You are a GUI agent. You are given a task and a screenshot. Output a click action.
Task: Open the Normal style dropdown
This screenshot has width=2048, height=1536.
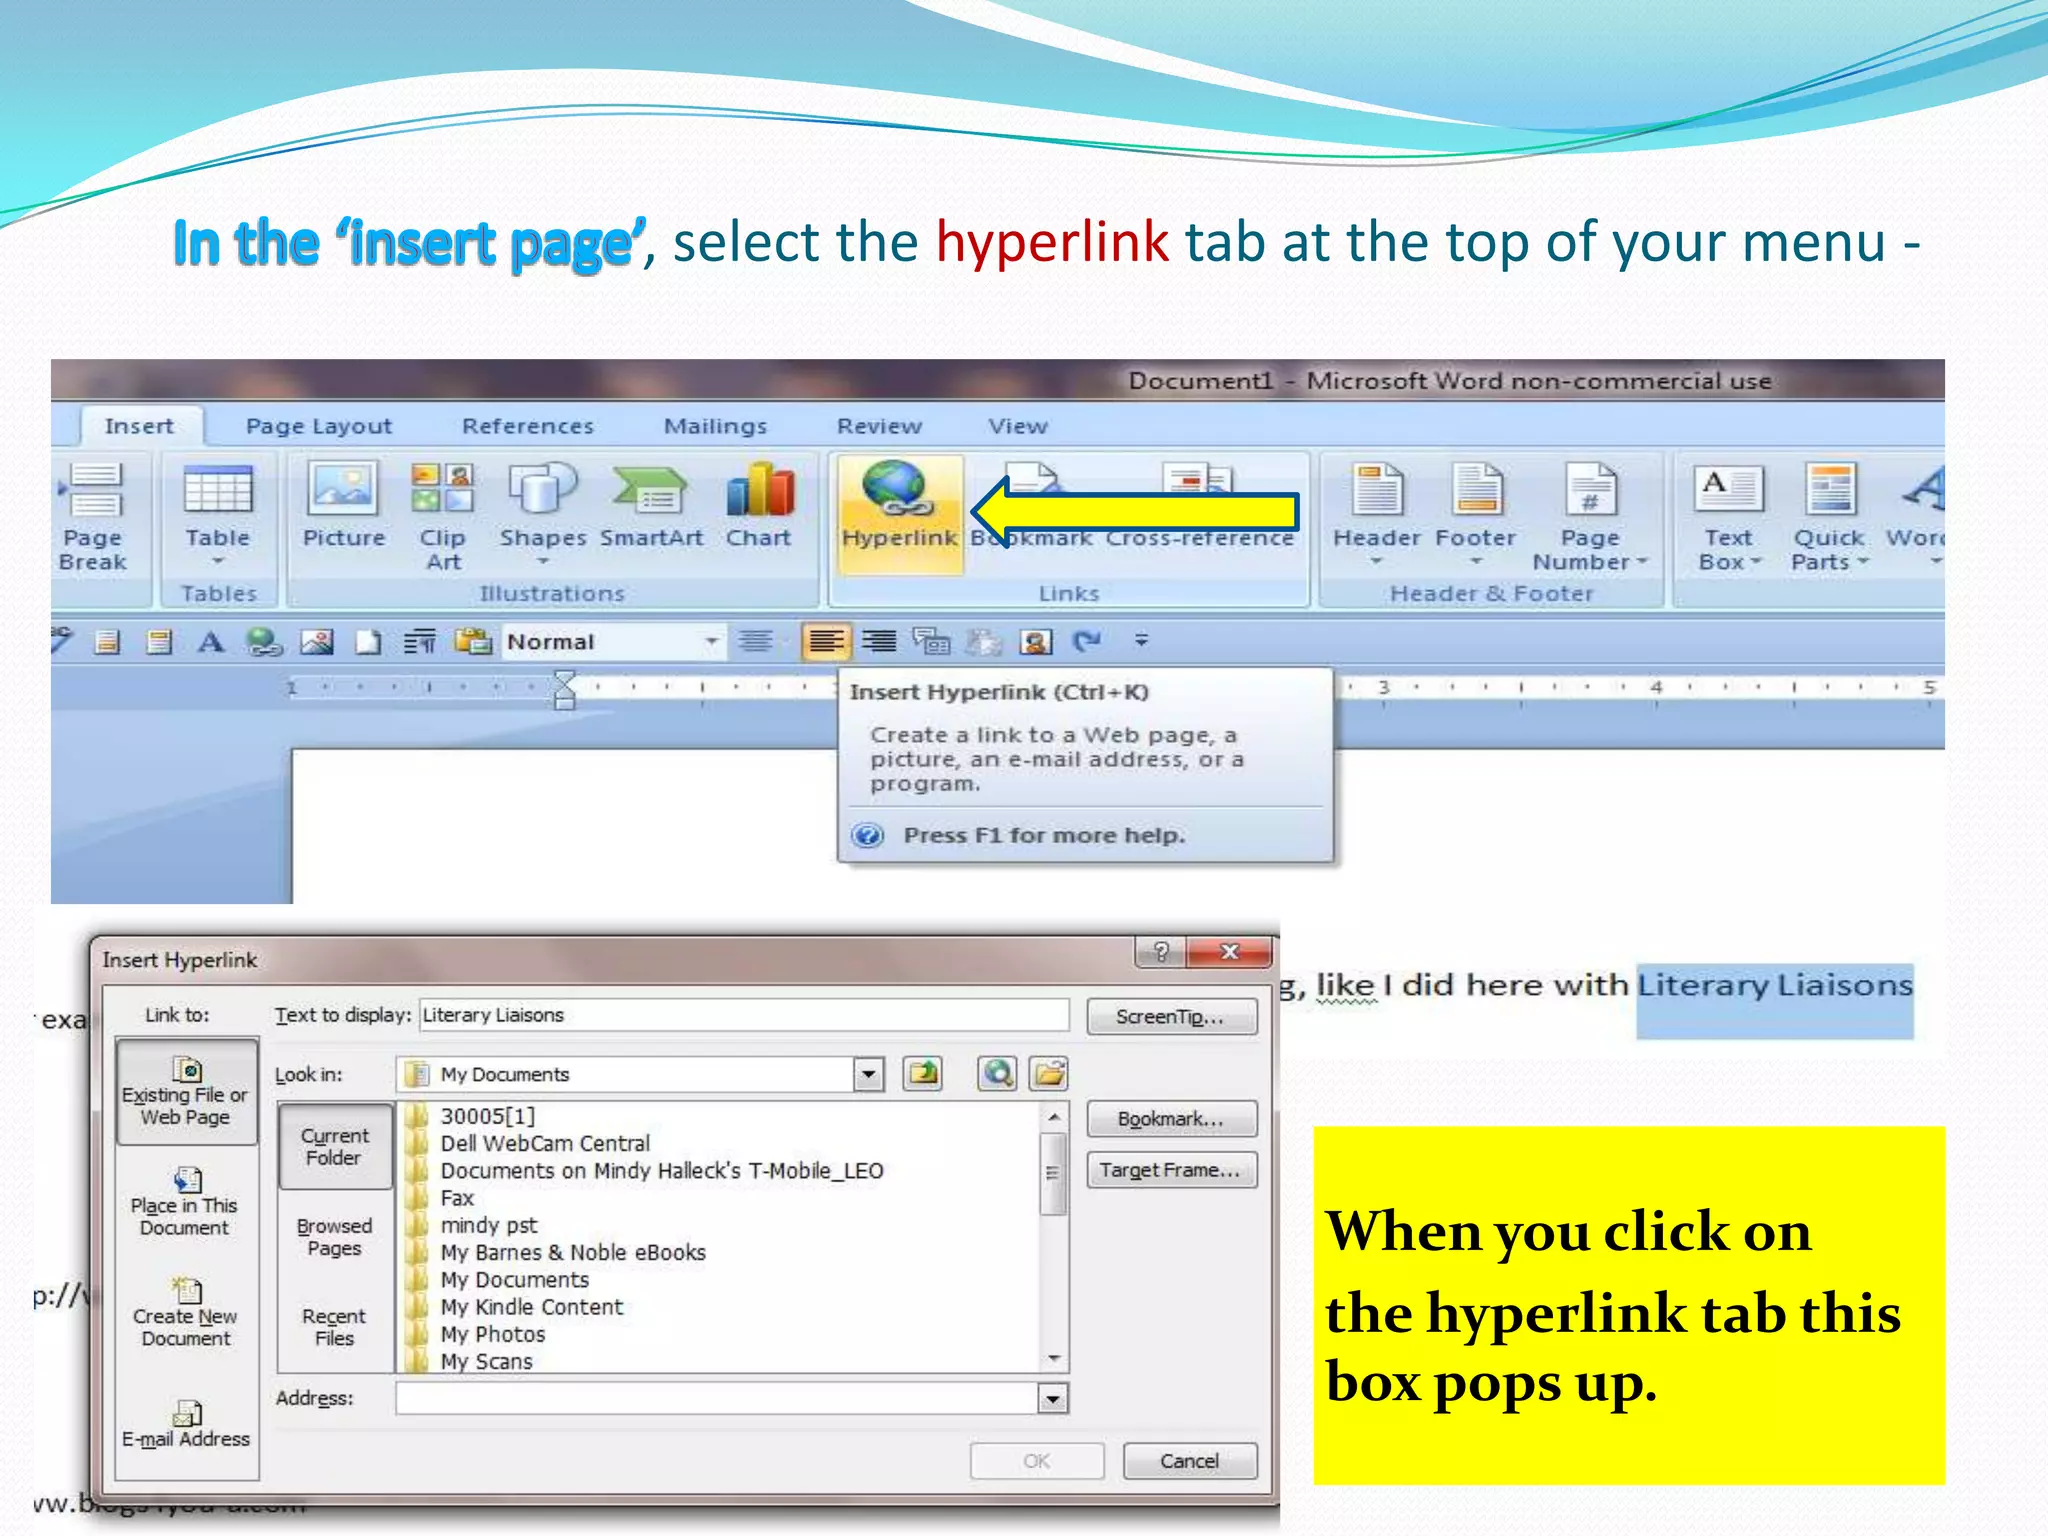(712, 641)
